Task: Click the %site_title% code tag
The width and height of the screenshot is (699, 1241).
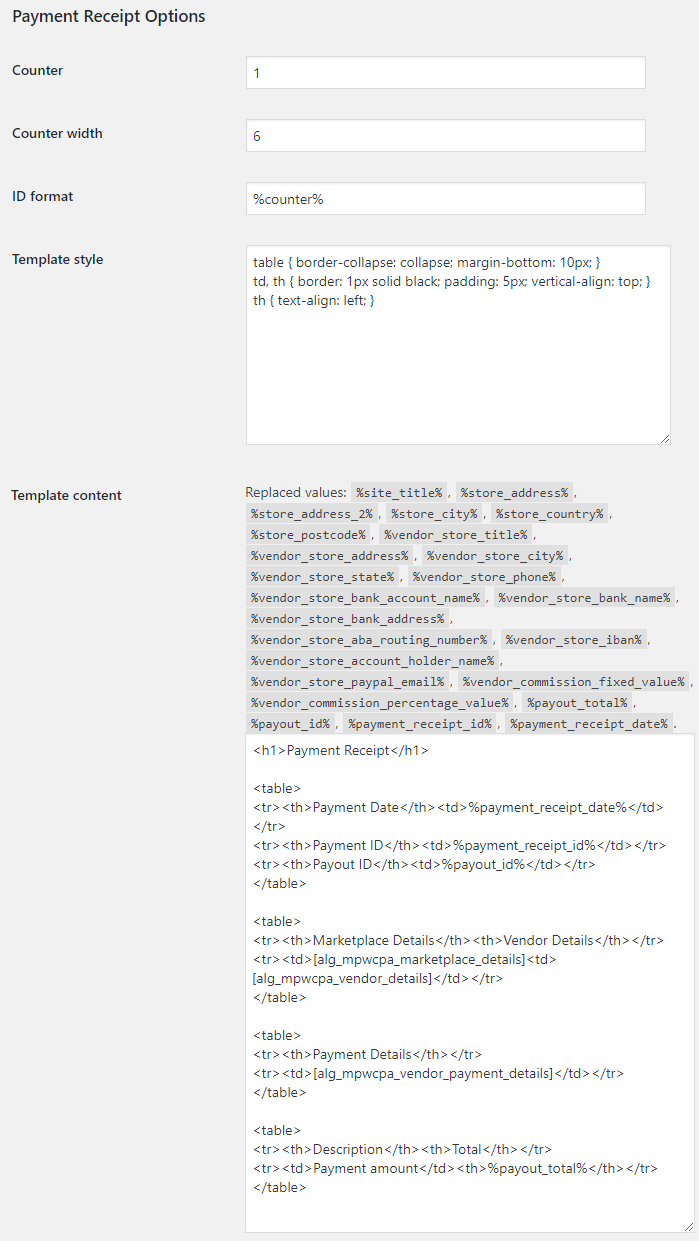Action: point(399,493)
